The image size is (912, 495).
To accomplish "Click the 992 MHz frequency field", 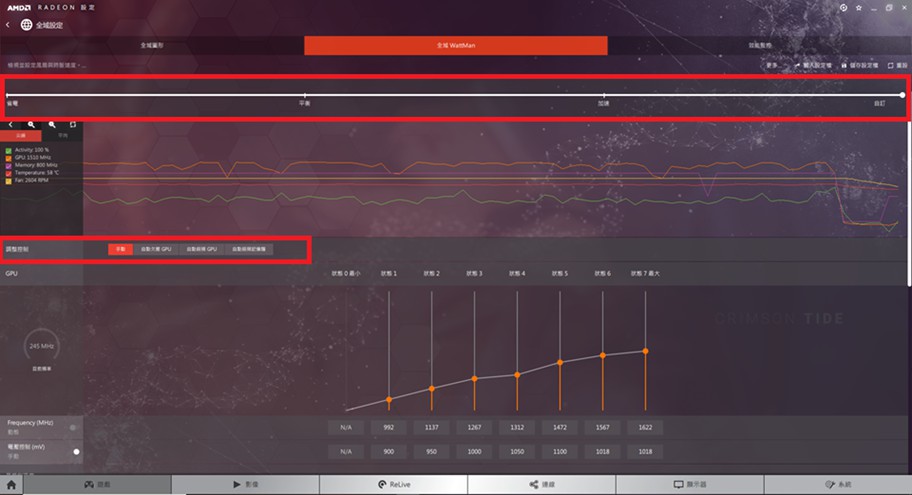I will point(389,428).
